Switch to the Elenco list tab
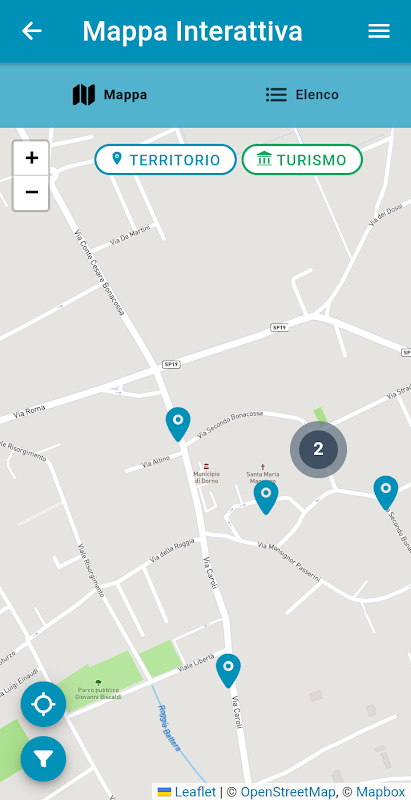Viewport: 411px width, 800px height. 302,95
